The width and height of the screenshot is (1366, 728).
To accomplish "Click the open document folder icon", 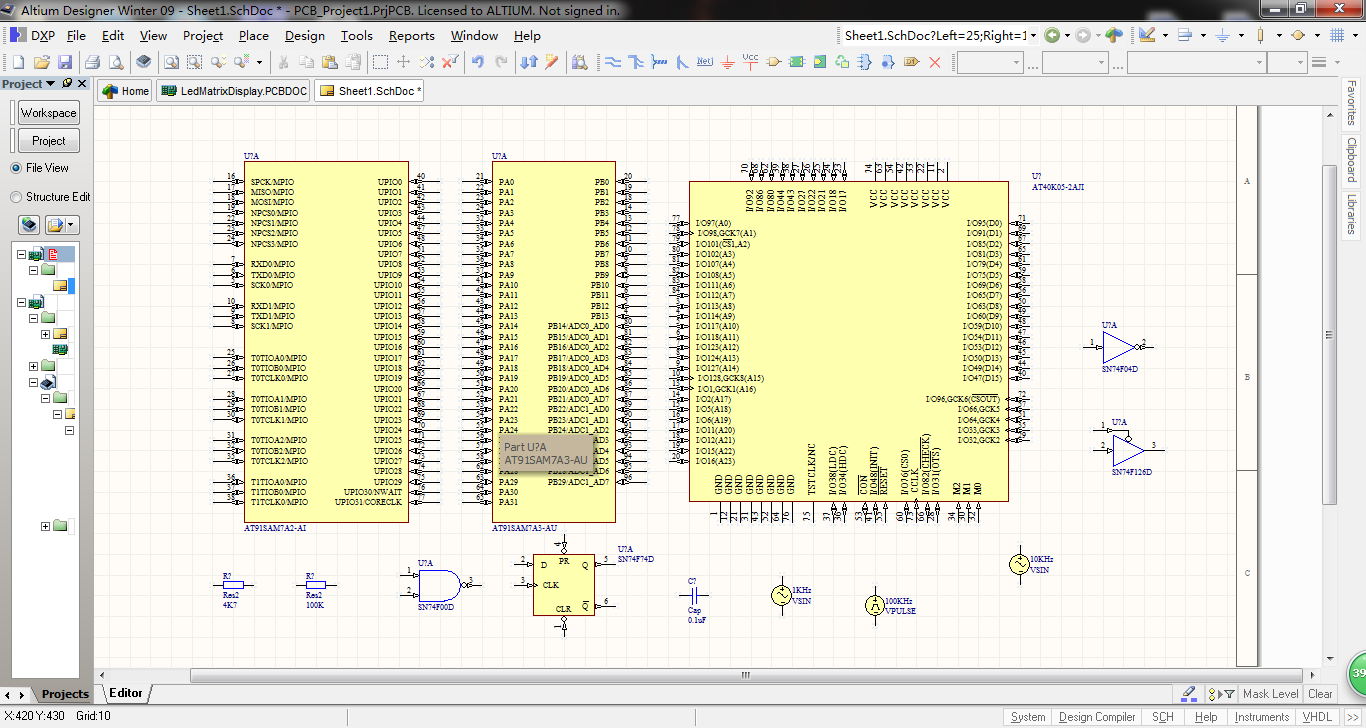I will click(41, 62).
